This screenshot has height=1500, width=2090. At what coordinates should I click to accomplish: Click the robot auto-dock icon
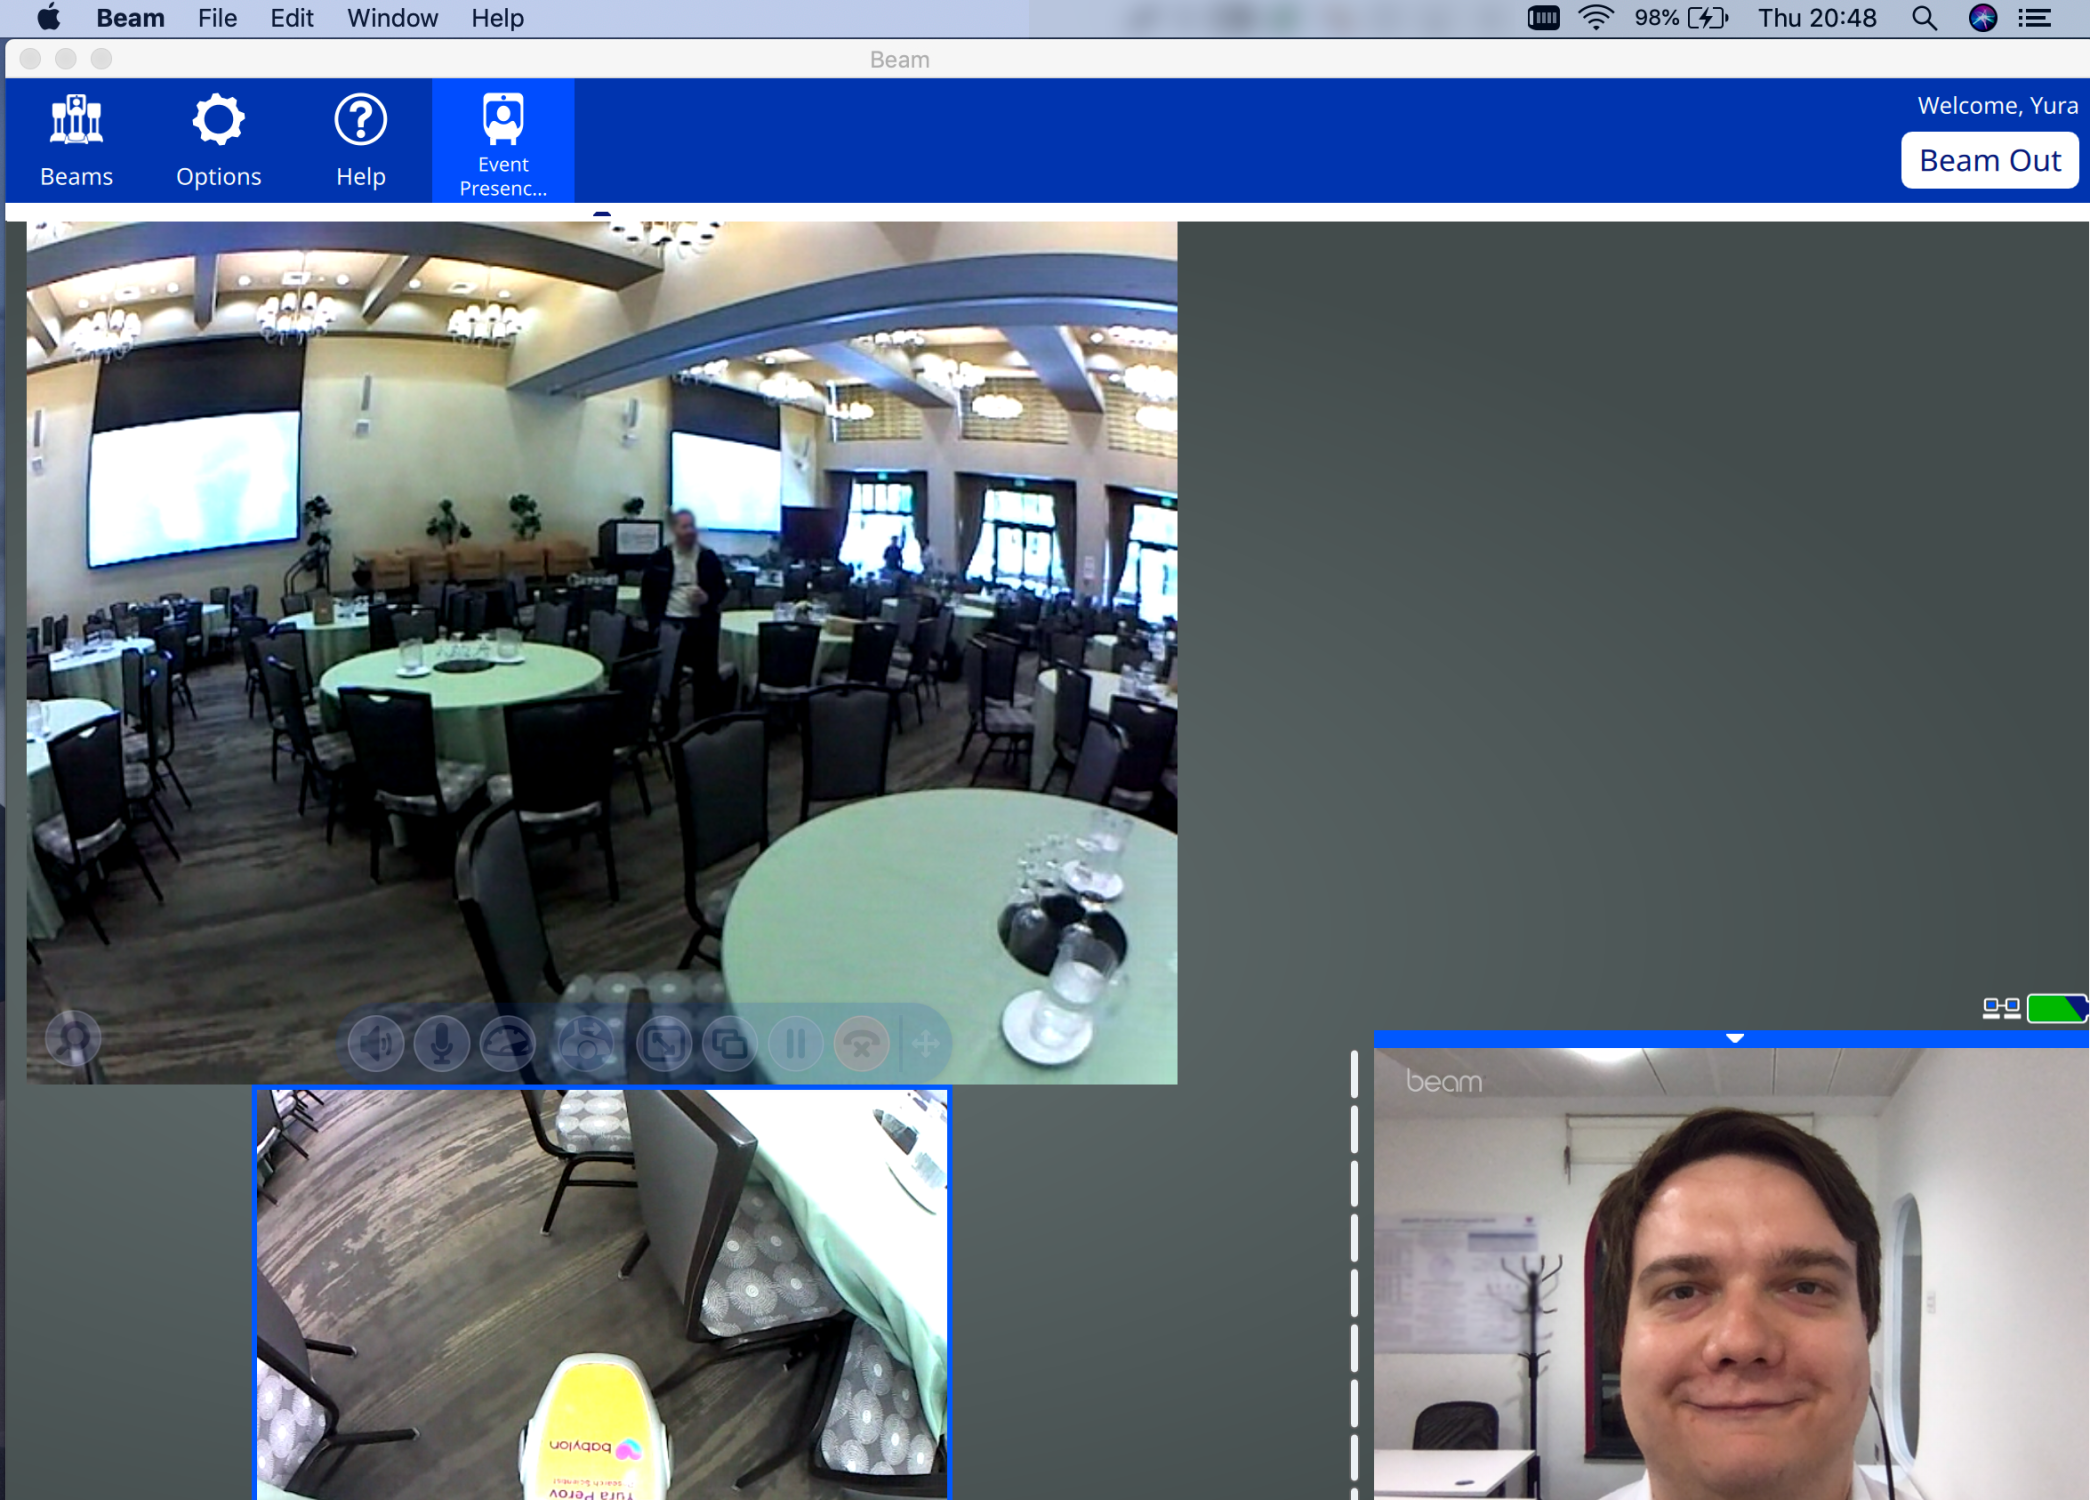tap(584, 1044)
